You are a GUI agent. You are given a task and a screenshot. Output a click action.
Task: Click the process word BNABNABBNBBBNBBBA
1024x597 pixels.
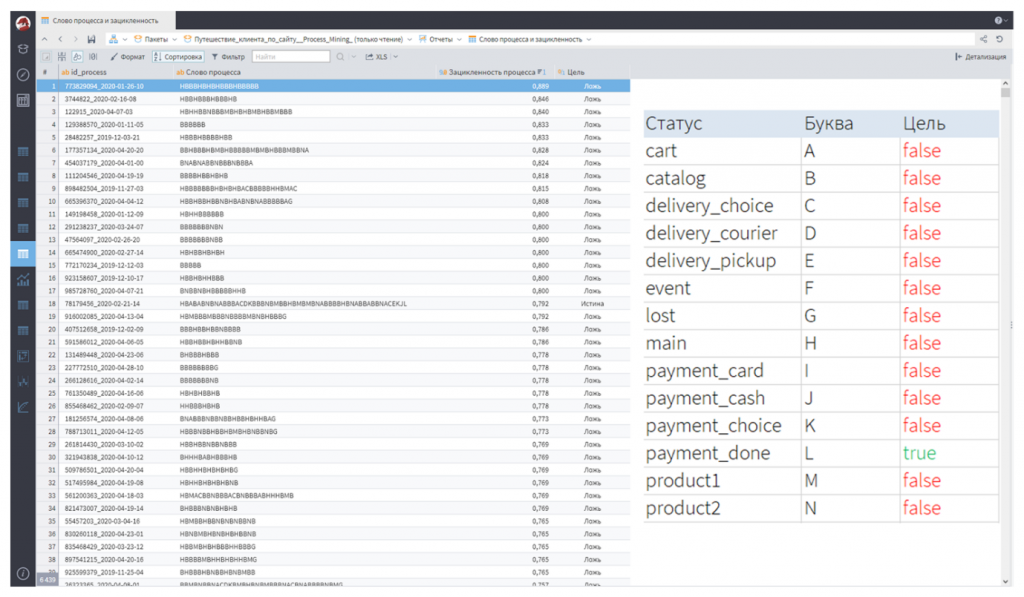pos(216,163)
